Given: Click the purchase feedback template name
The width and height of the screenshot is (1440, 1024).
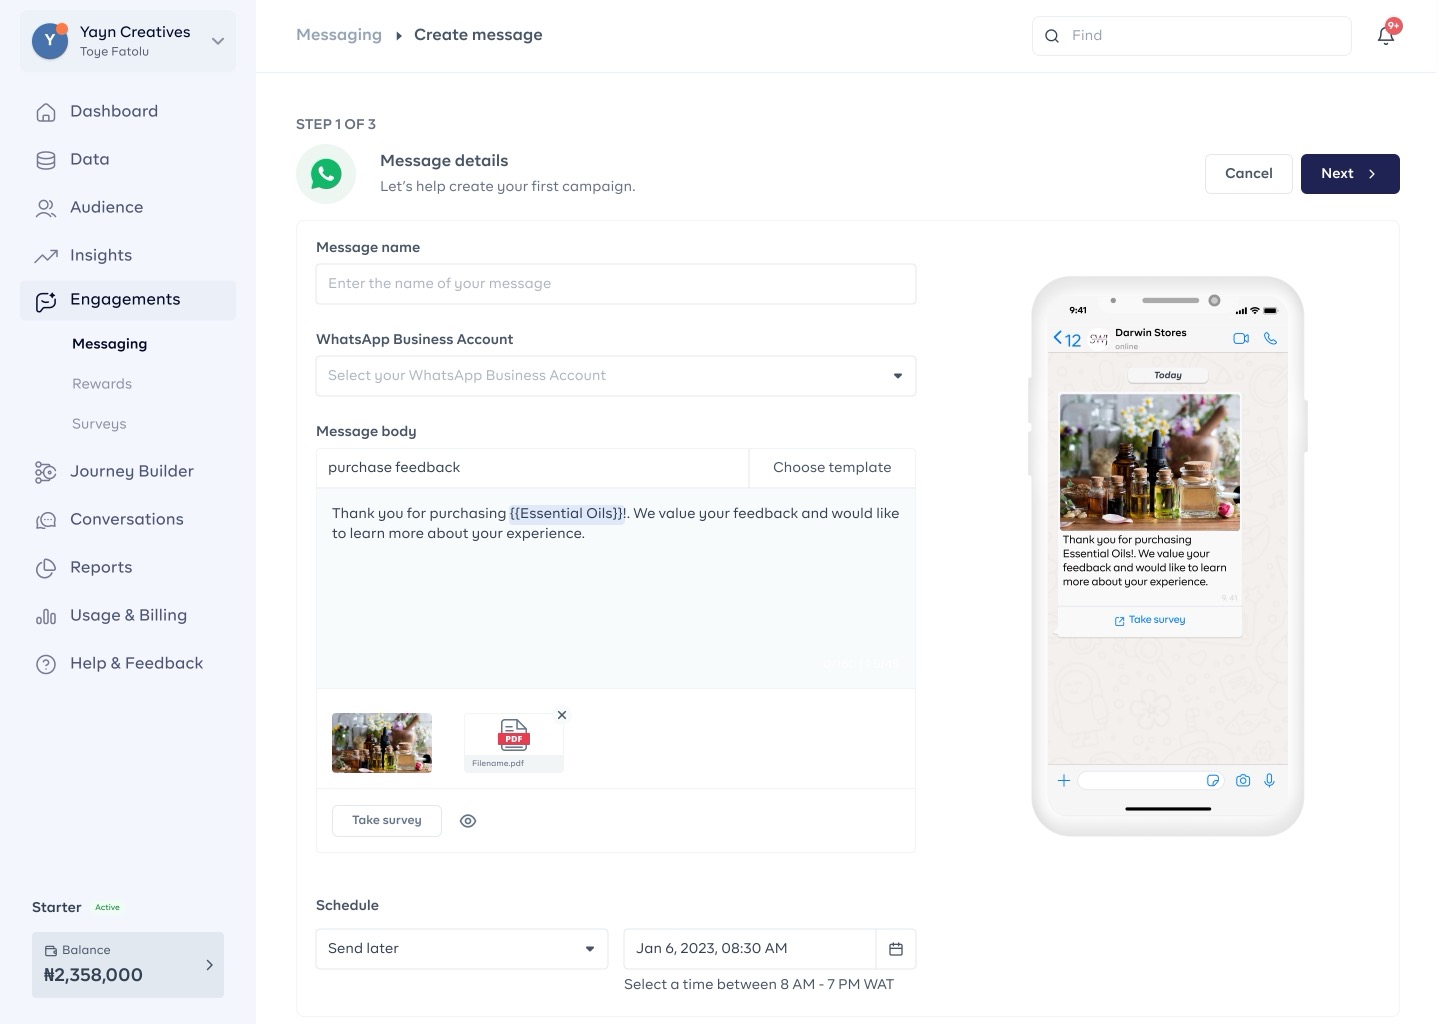Looking at the screenshot, I should tap(394, 468).
